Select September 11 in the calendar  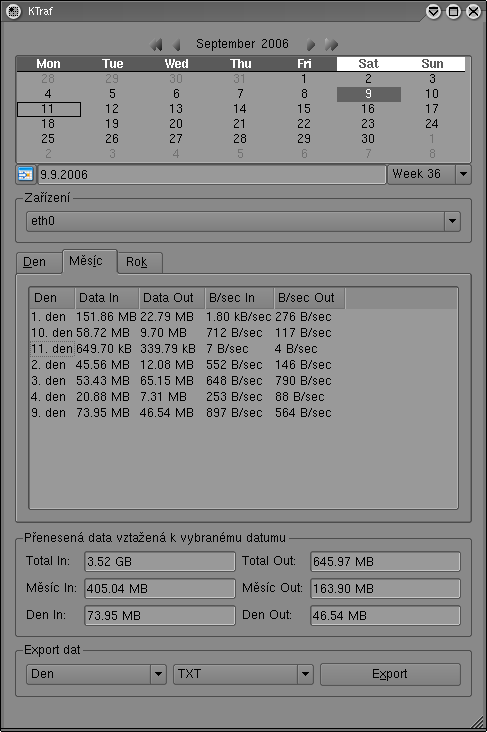(49, 109)
